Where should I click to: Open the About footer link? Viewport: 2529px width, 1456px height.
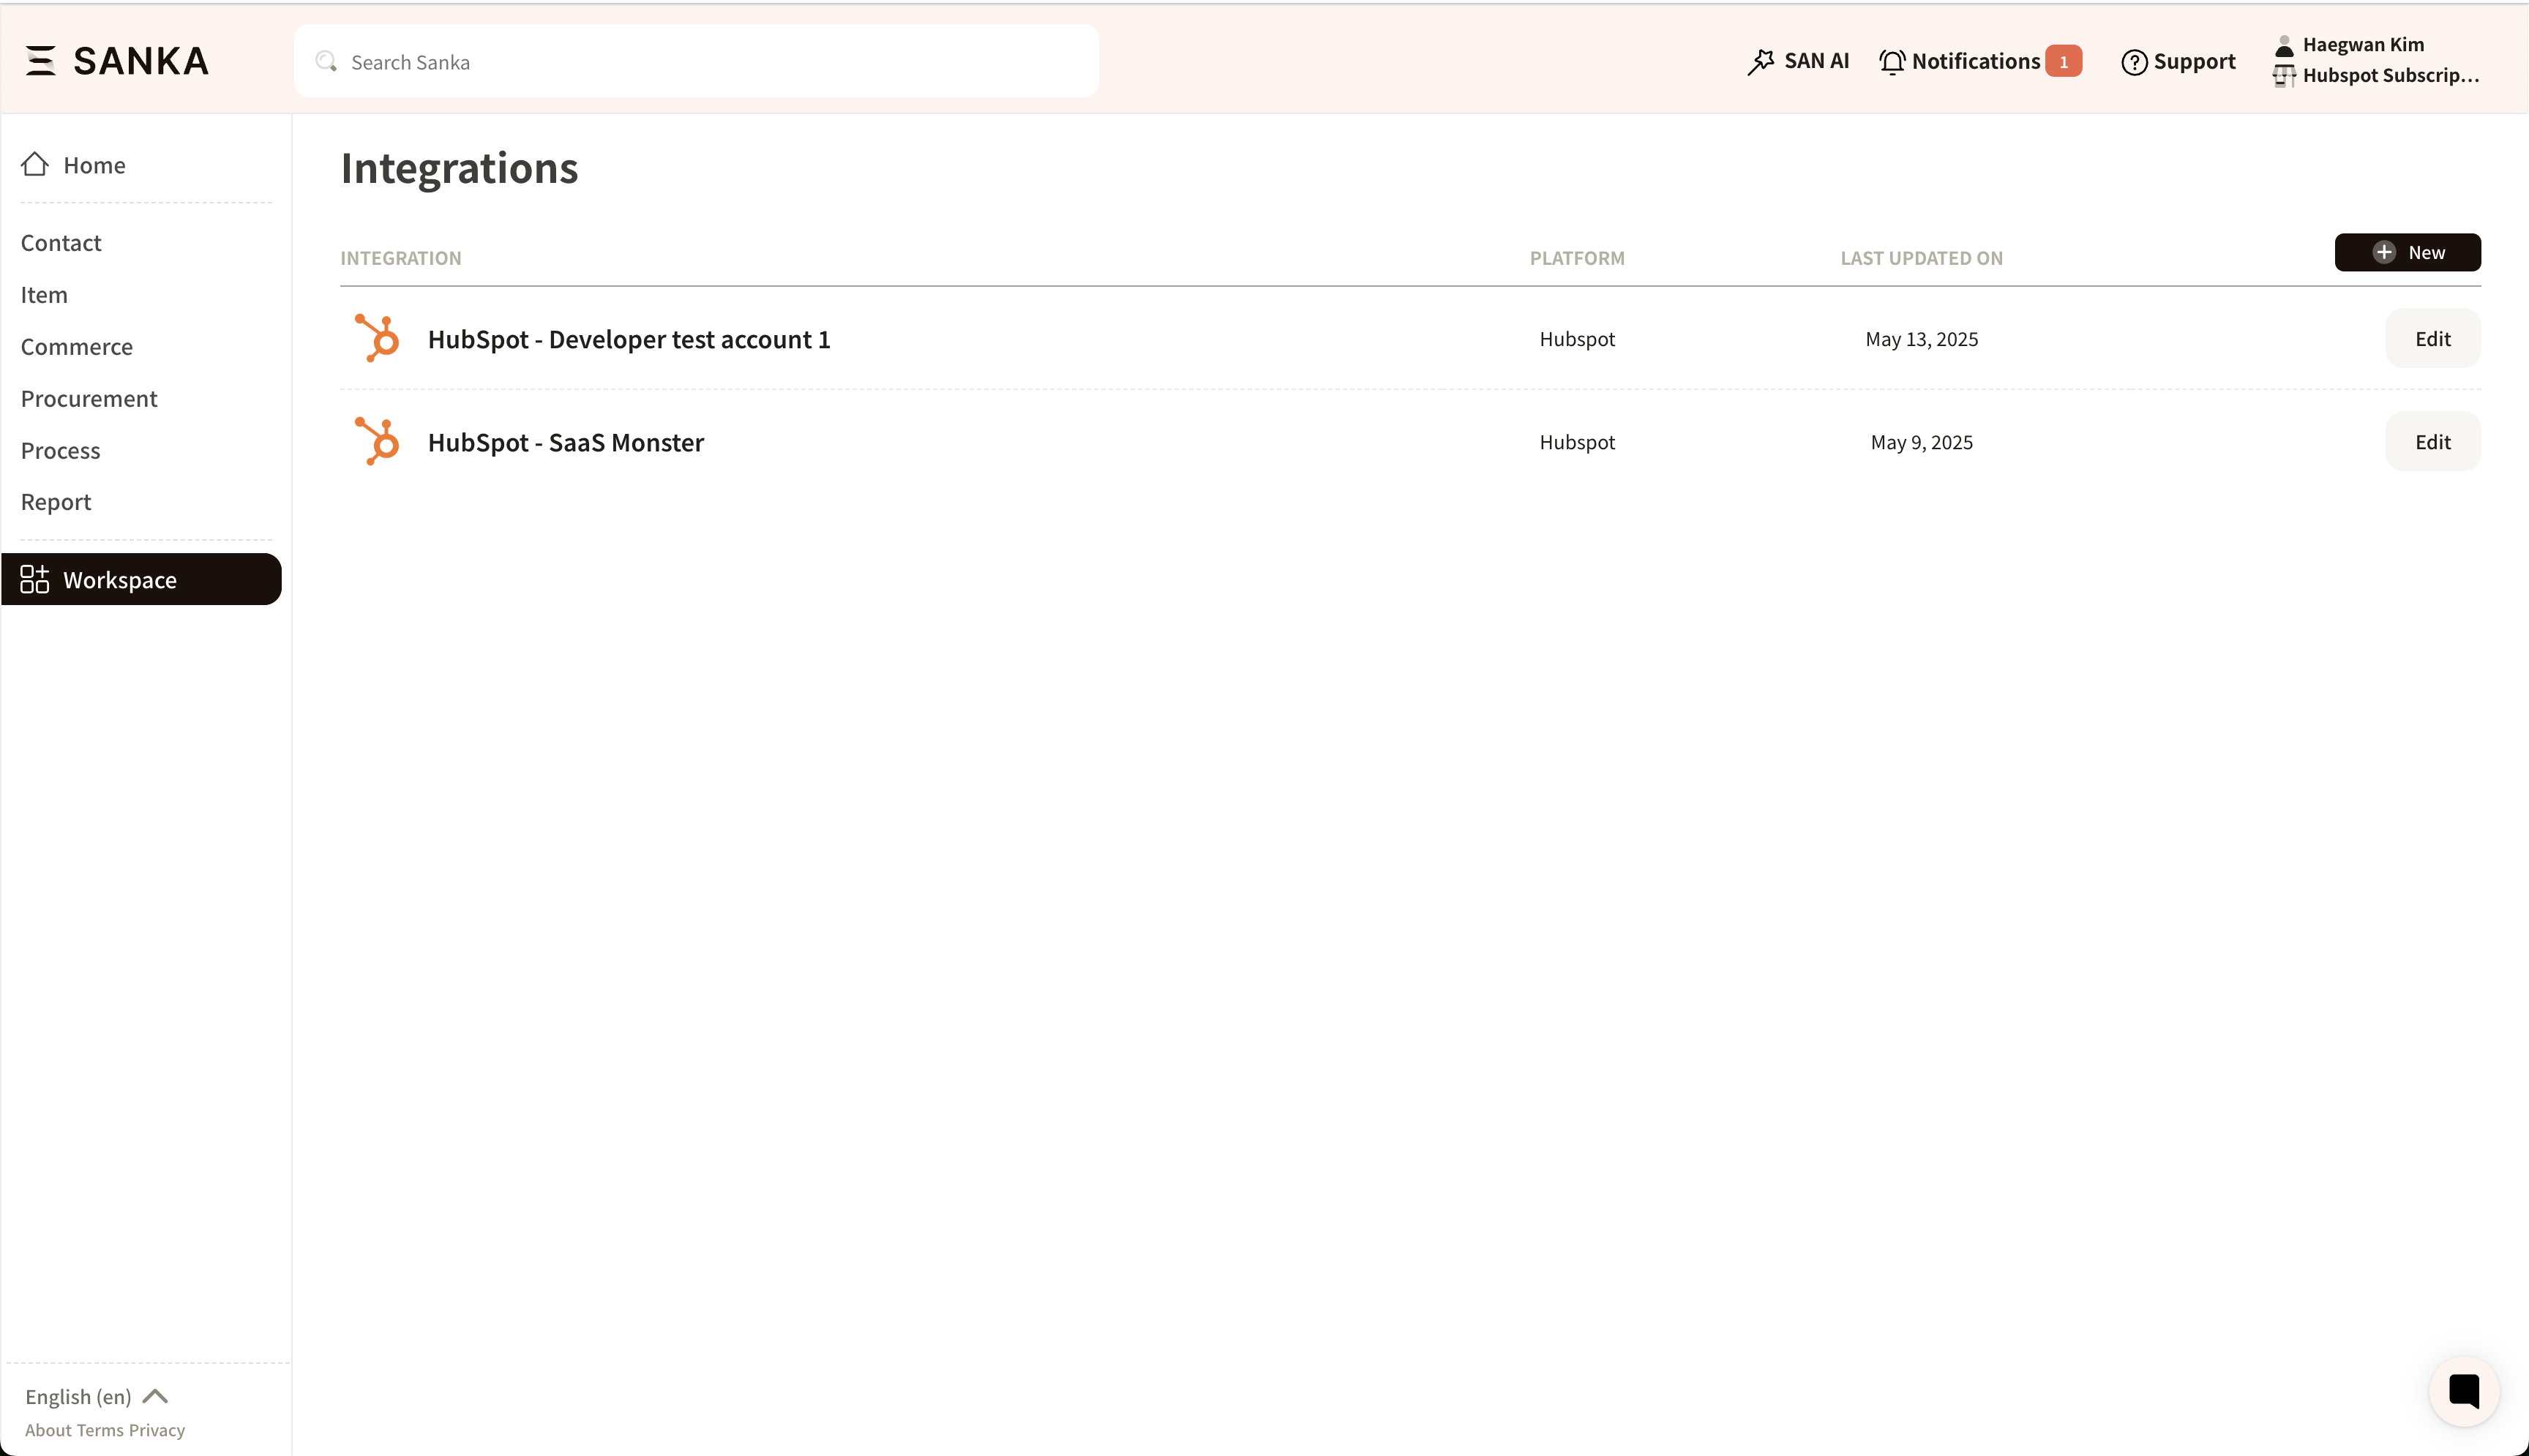pos(48,1430)
